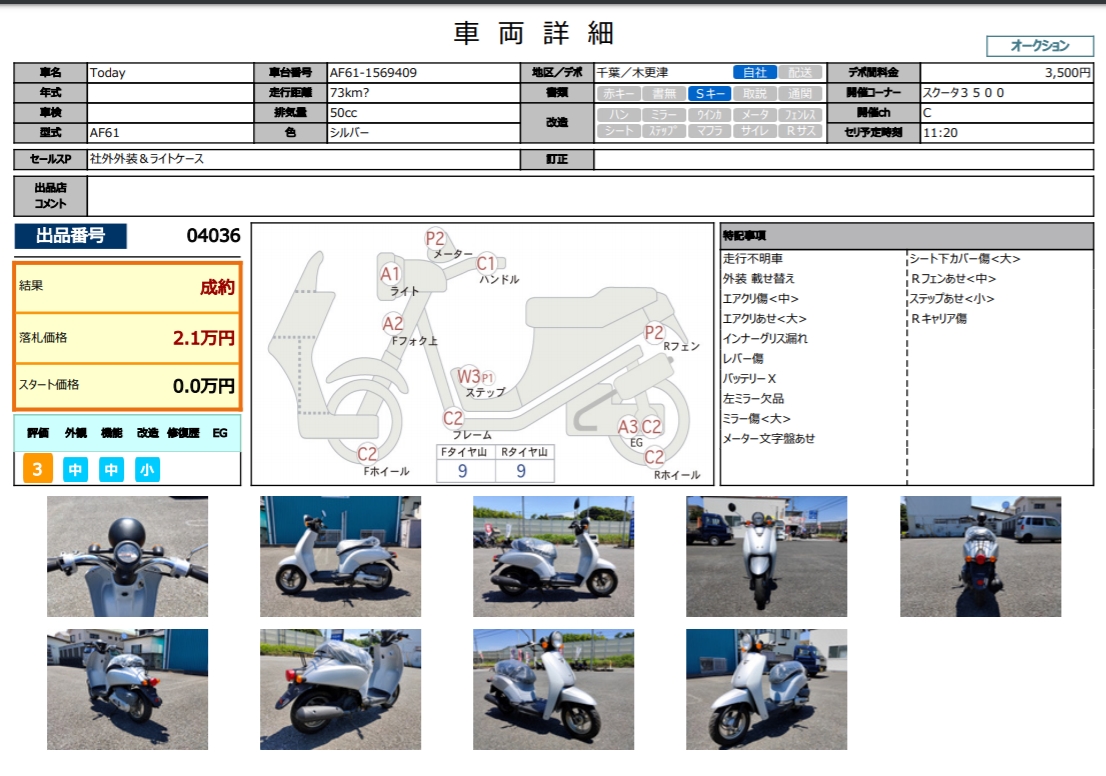Click the winning bid price 2.1万円
Image resolution: width=1106 pixels, height=776 pixels.
point(204,338)
